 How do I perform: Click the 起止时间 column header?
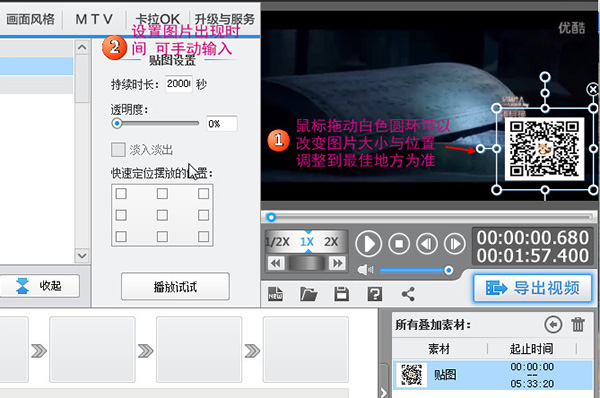pyautogui.click(x=532, y=349)
